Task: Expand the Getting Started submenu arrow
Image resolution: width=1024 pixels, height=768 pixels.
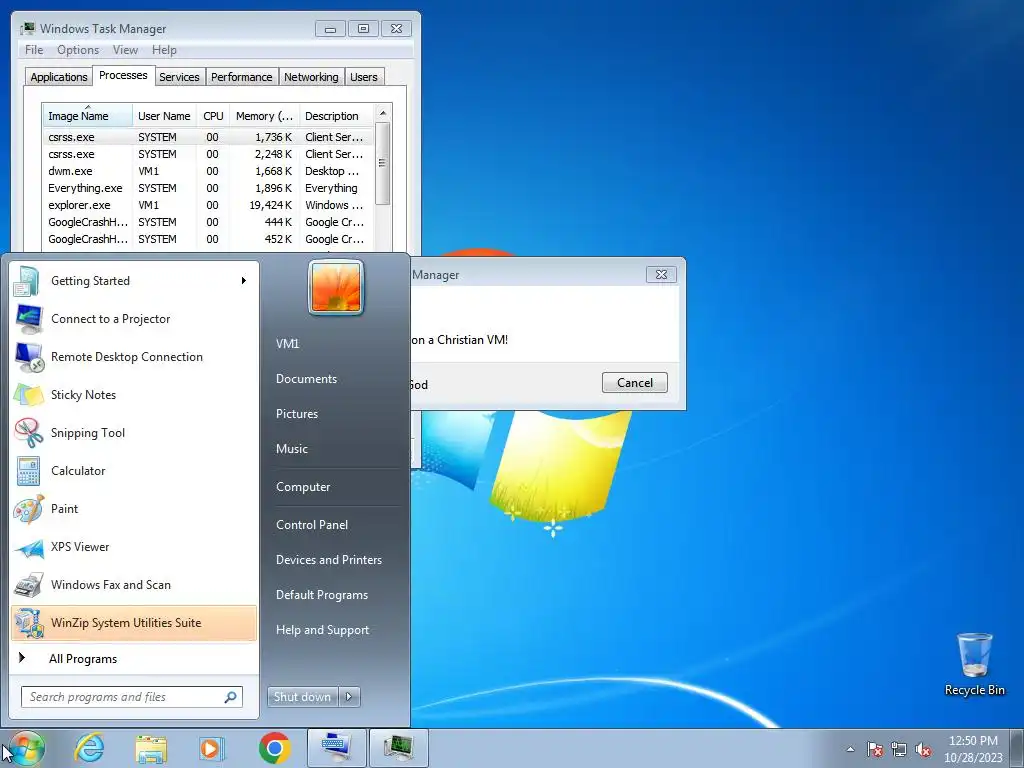Action: pos(244,281)
